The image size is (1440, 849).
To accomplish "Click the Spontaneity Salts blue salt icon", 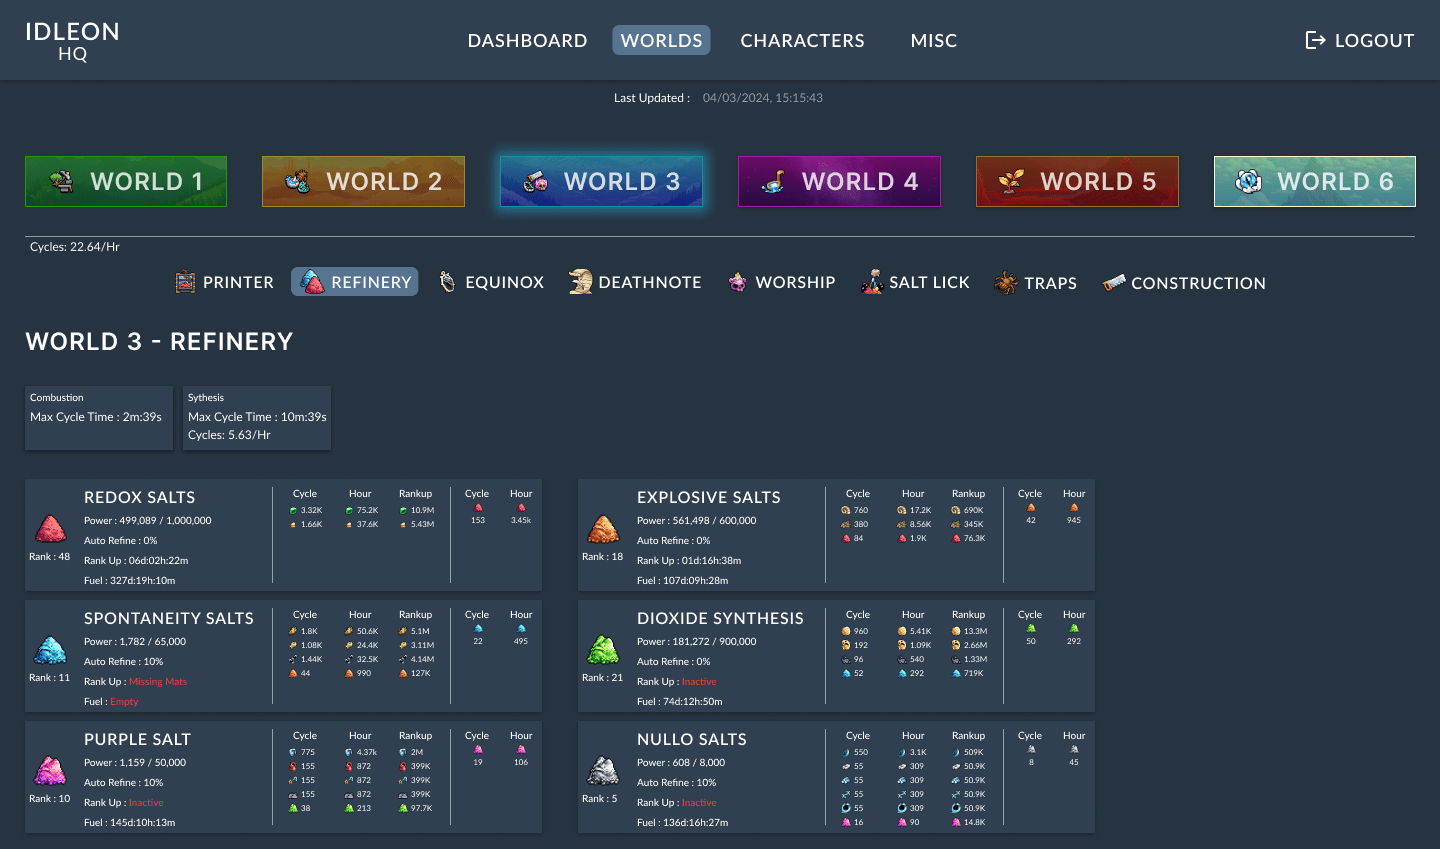I will [x=51, y=650].
